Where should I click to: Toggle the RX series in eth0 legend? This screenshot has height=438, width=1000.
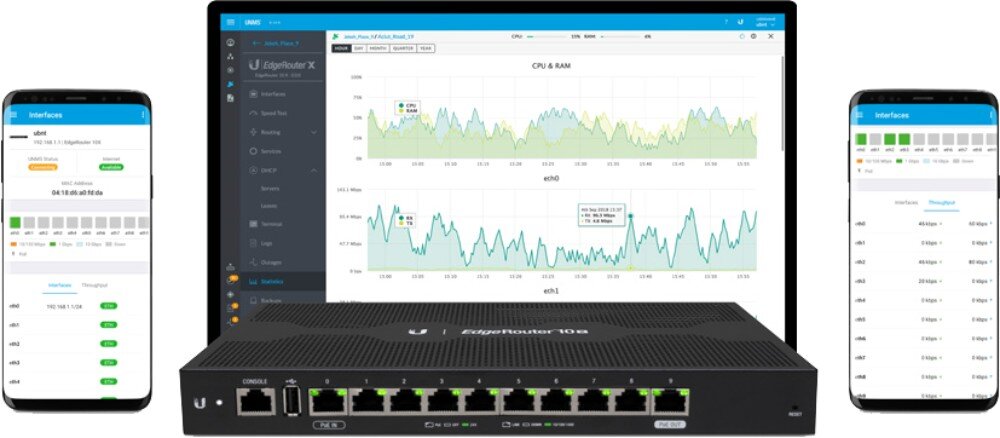[406, 217]
